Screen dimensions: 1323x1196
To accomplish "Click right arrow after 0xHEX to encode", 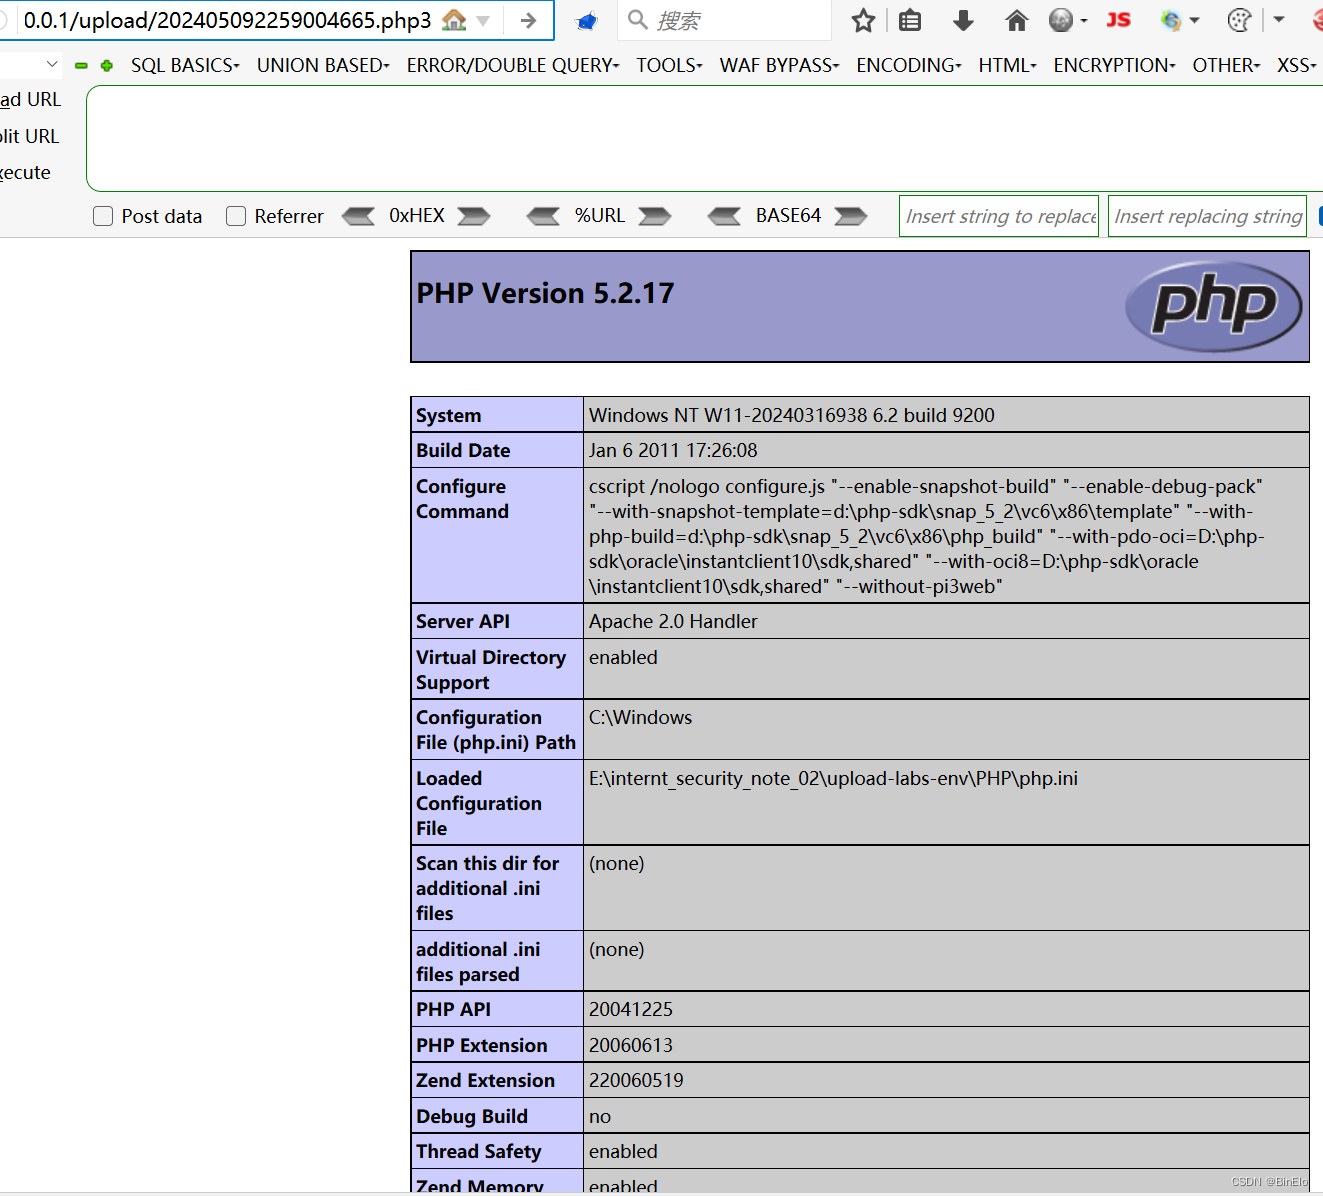I will click(474, 216).
